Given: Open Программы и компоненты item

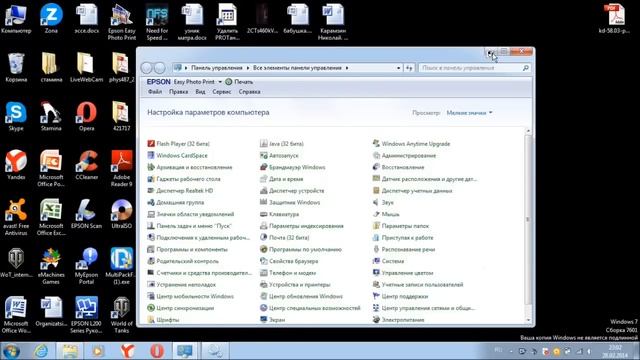Looking at the screenshot, I should (188, 249).
